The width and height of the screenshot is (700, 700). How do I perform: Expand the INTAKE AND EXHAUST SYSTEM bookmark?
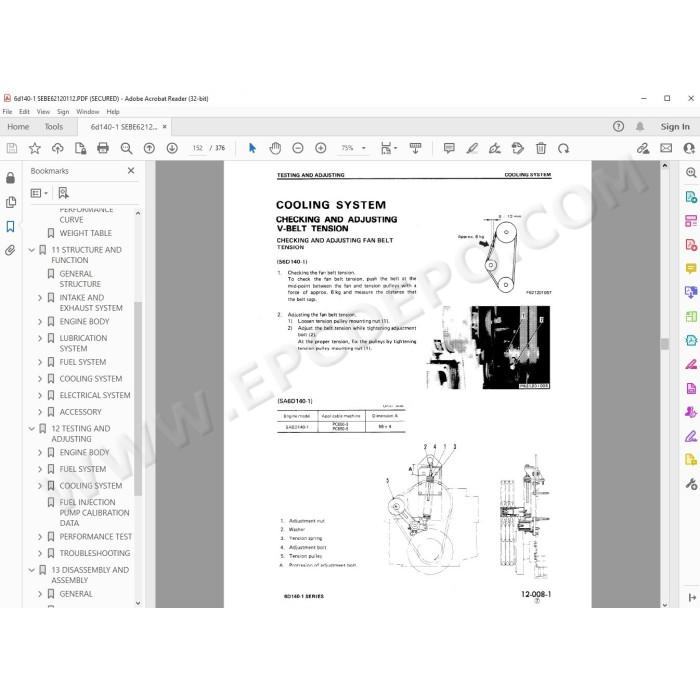[x=40, y=298]
